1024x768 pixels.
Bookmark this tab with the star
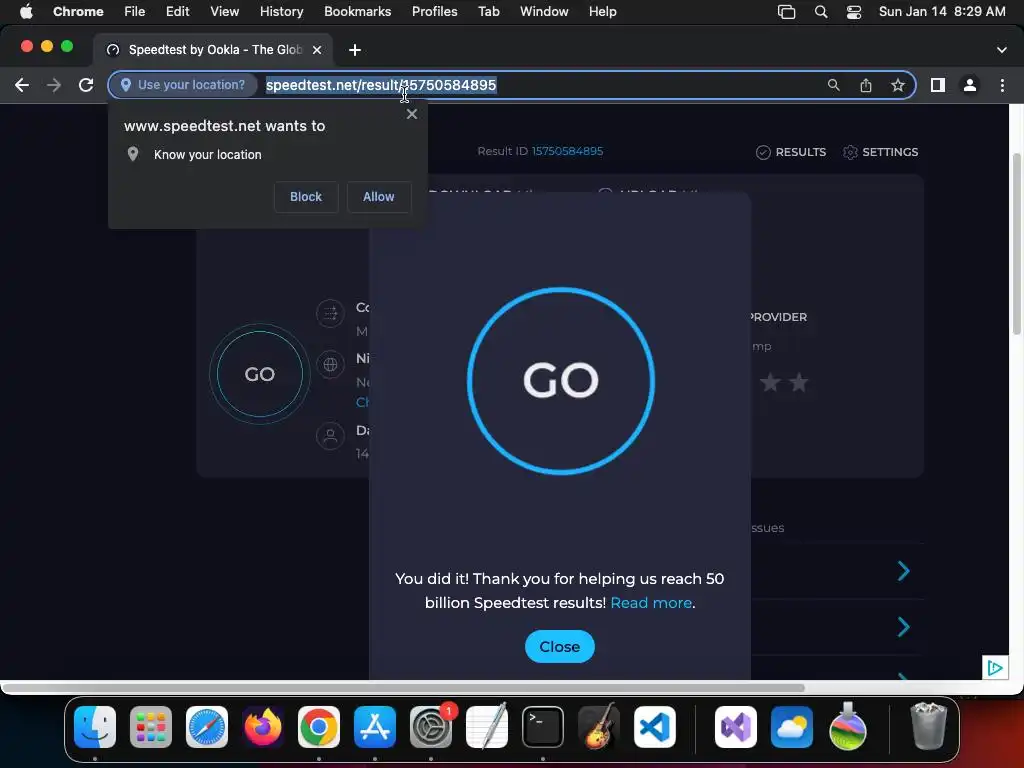(898, 85)
